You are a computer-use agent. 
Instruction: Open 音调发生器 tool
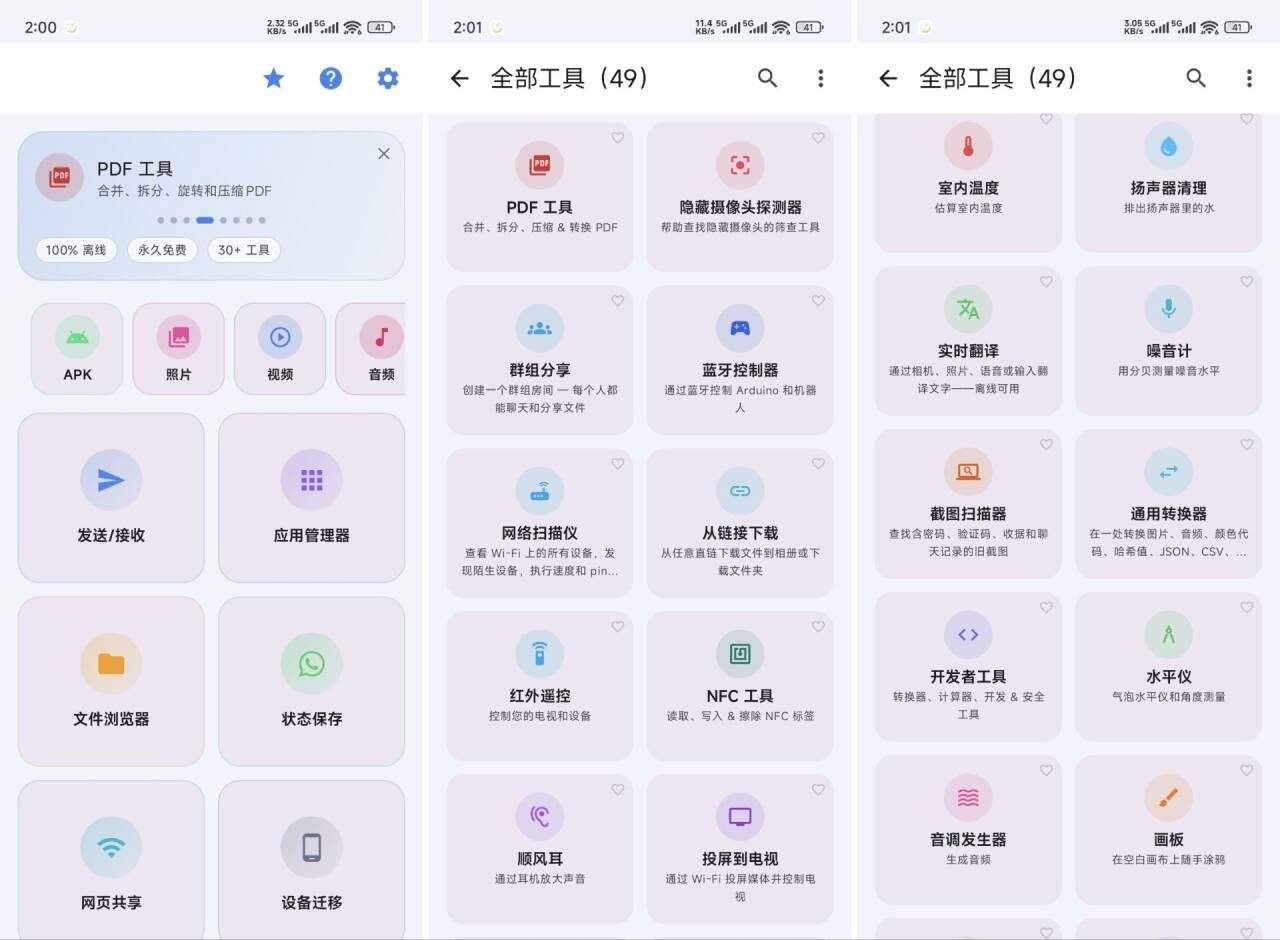tap(968, 830)
